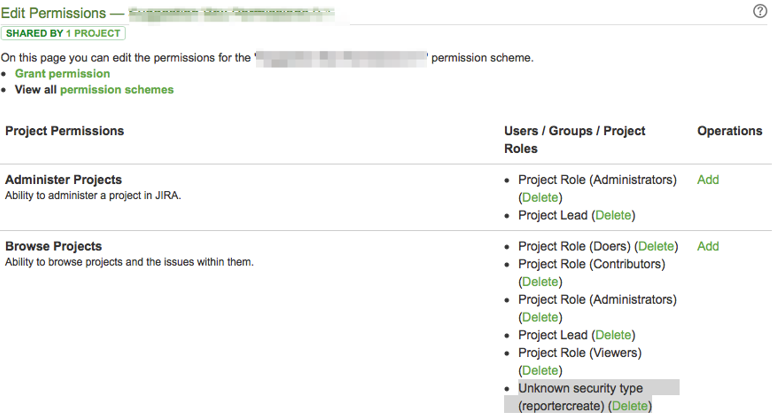This screenshot has width=783, height=417.
Task: Delete the Viewers project role
Action: tap(540, 370)
